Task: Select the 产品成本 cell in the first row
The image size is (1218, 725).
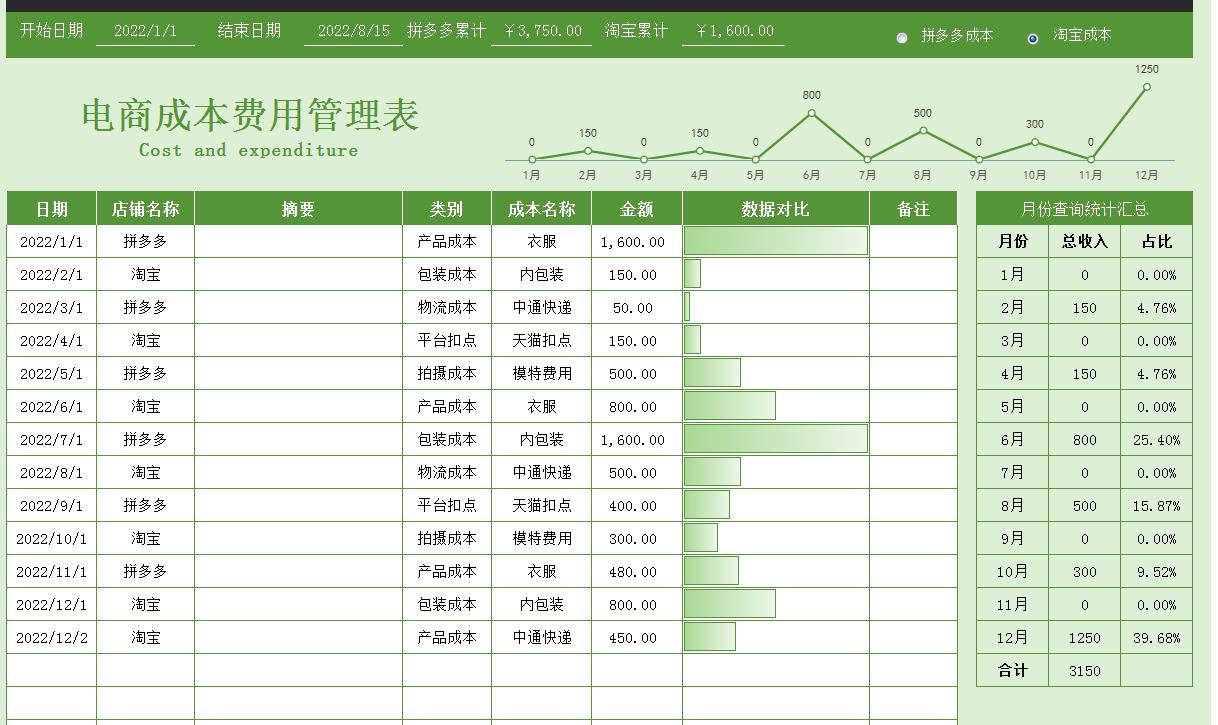Action: tap(447, 241)
